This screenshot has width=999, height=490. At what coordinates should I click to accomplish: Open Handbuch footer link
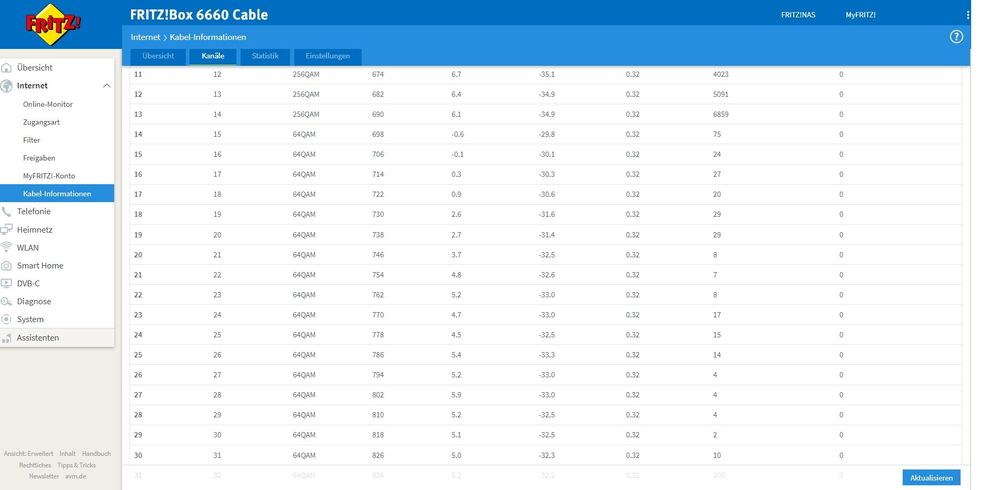(x=96, y=454)
